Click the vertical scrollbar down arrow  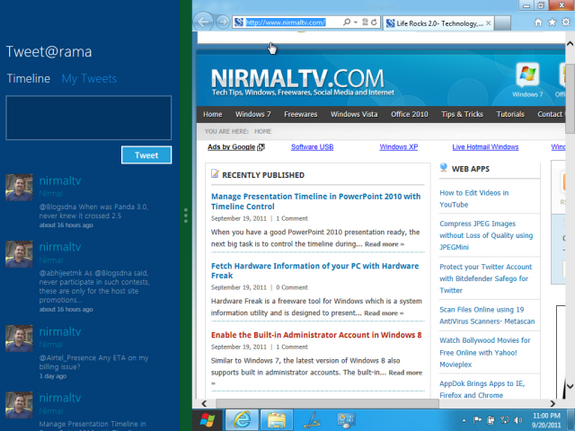(570, 386)
